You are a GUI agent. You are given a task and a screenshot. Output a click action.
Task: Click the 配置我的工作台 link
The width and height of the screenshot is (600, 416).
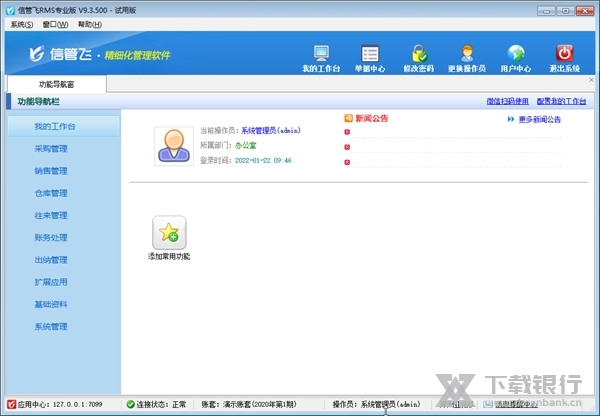(x=561, y=101)
